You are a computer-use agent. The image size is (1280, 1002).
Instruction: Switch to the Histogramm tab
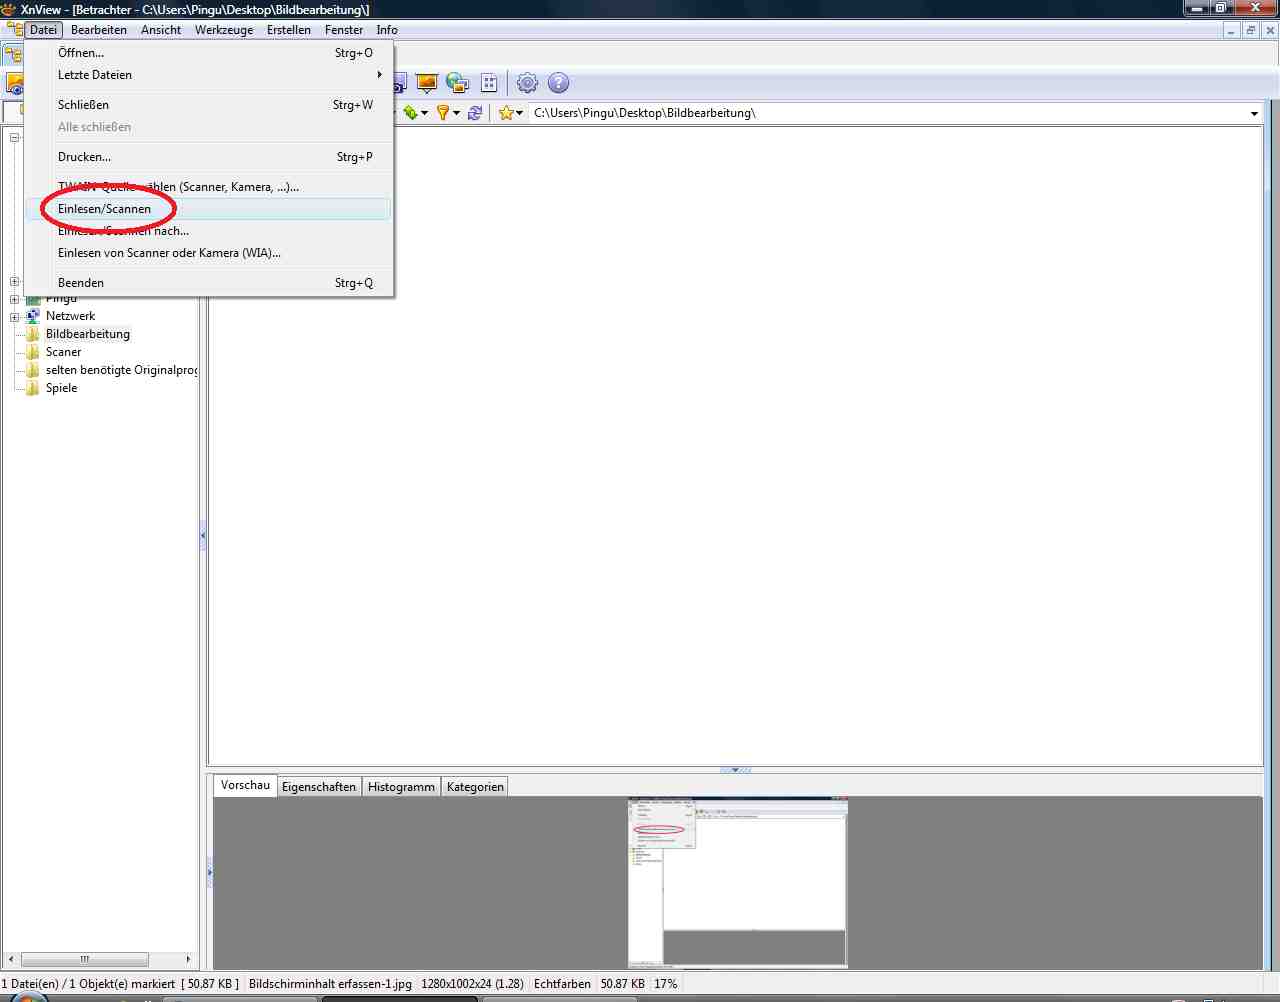pyautogui.click(x=401, y=787)
